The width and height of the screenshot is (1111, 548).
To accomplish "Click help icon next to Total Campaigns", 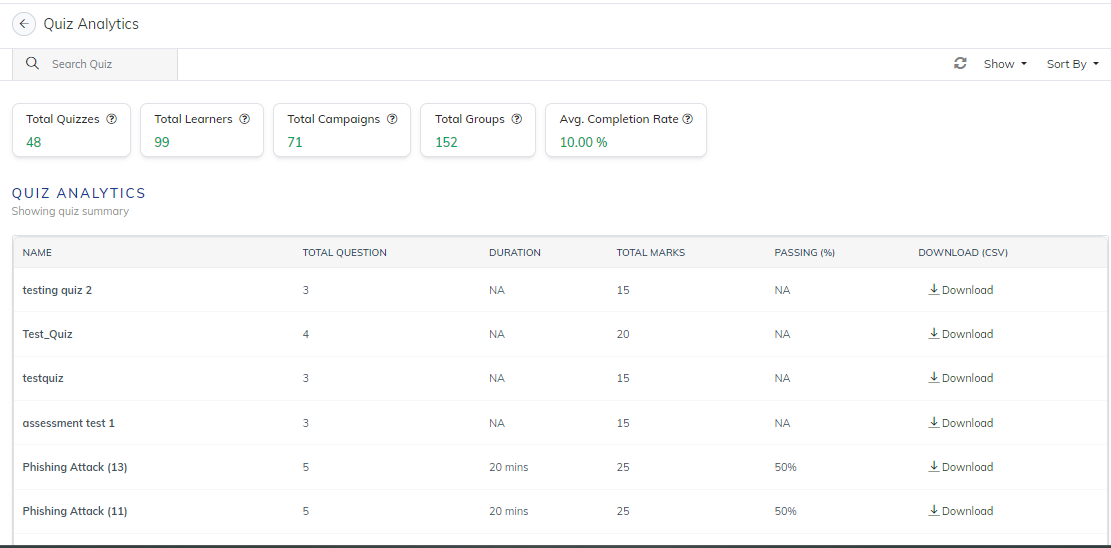I will tap(392, 119).
